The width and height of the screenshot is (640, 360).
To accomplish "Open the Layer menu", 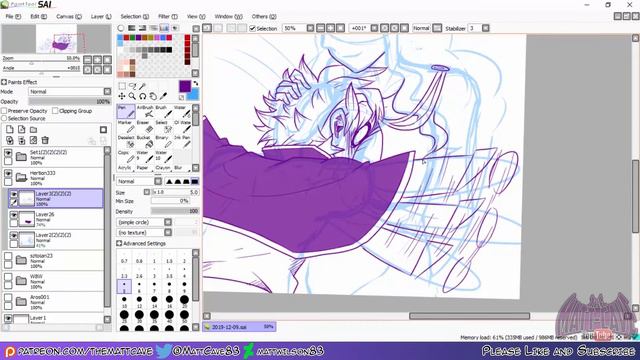I will click(x=101, y=16).
